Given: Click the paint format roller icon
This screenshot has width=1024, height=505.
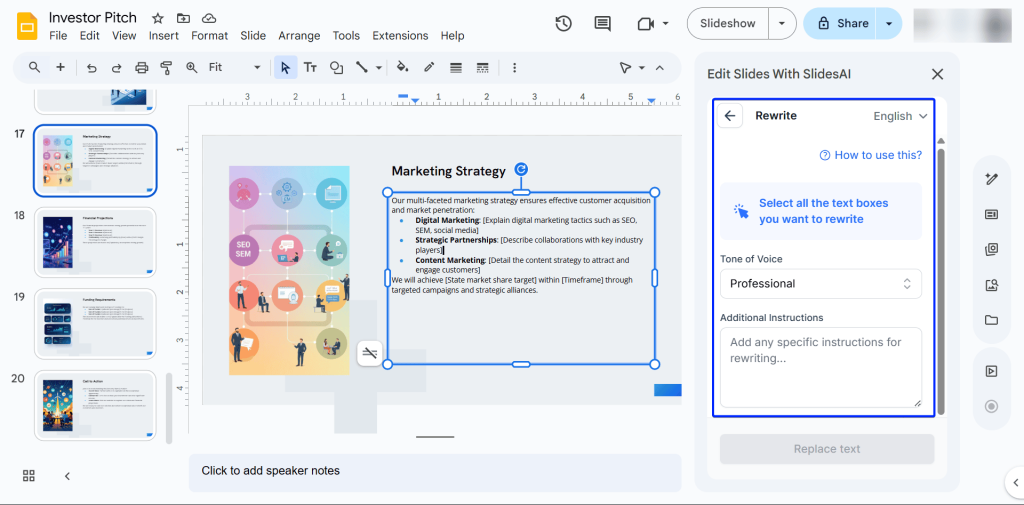Looking at the screenshot, I should pos(166,68).
